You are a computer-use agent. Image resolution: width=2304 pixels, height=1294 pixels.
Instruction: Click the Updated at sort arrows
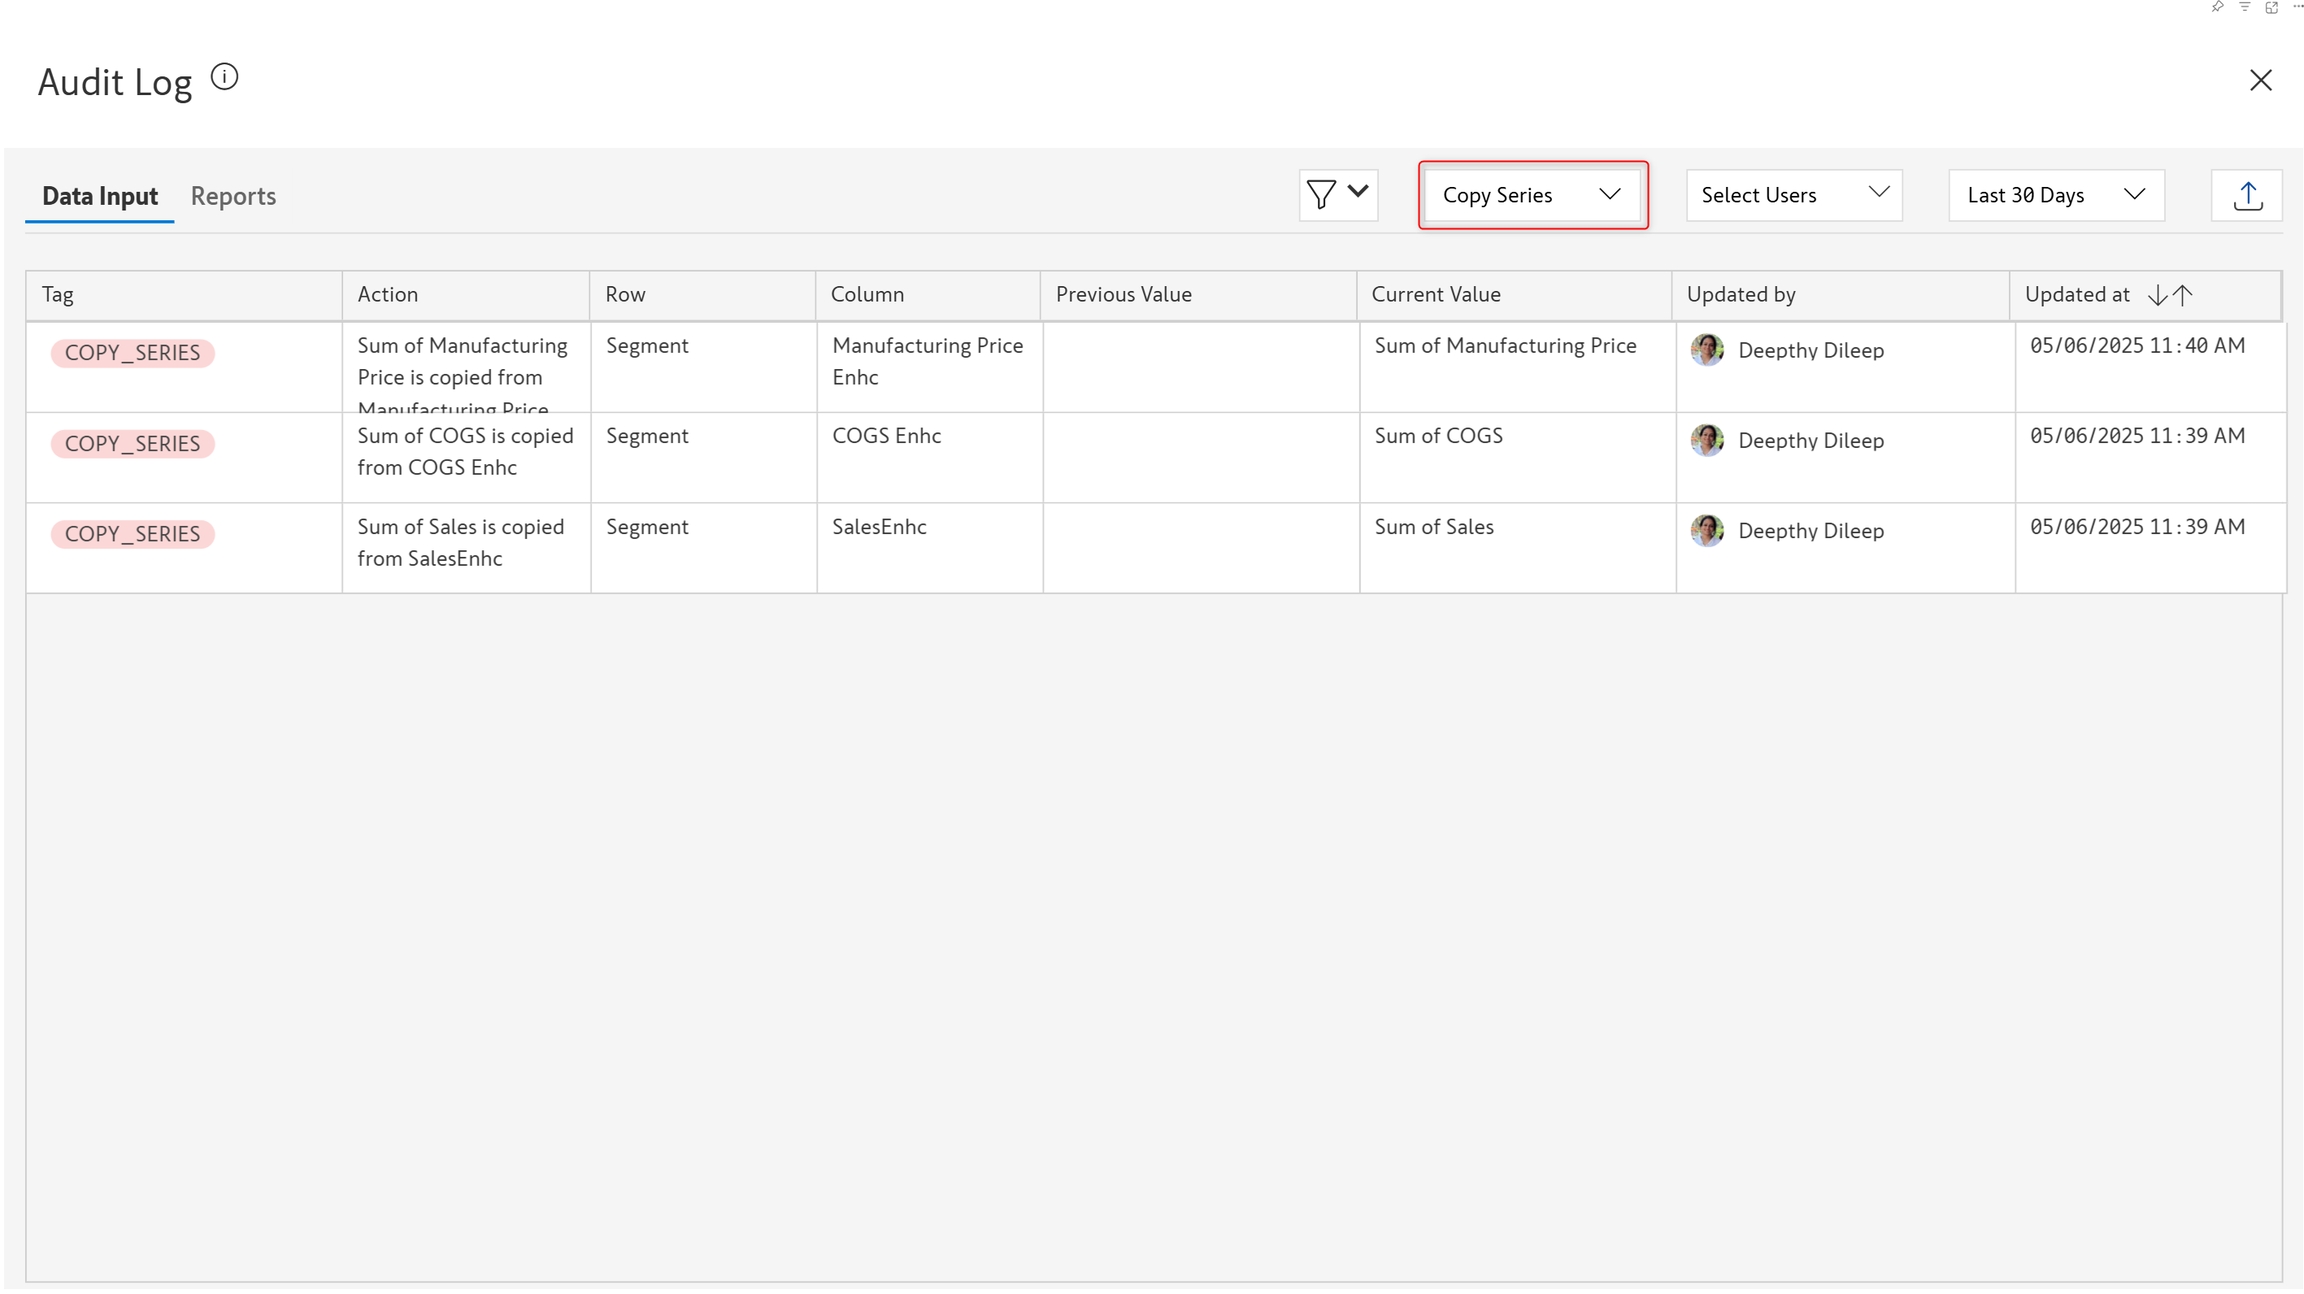pyautogui.click(x=2170, y=295)
